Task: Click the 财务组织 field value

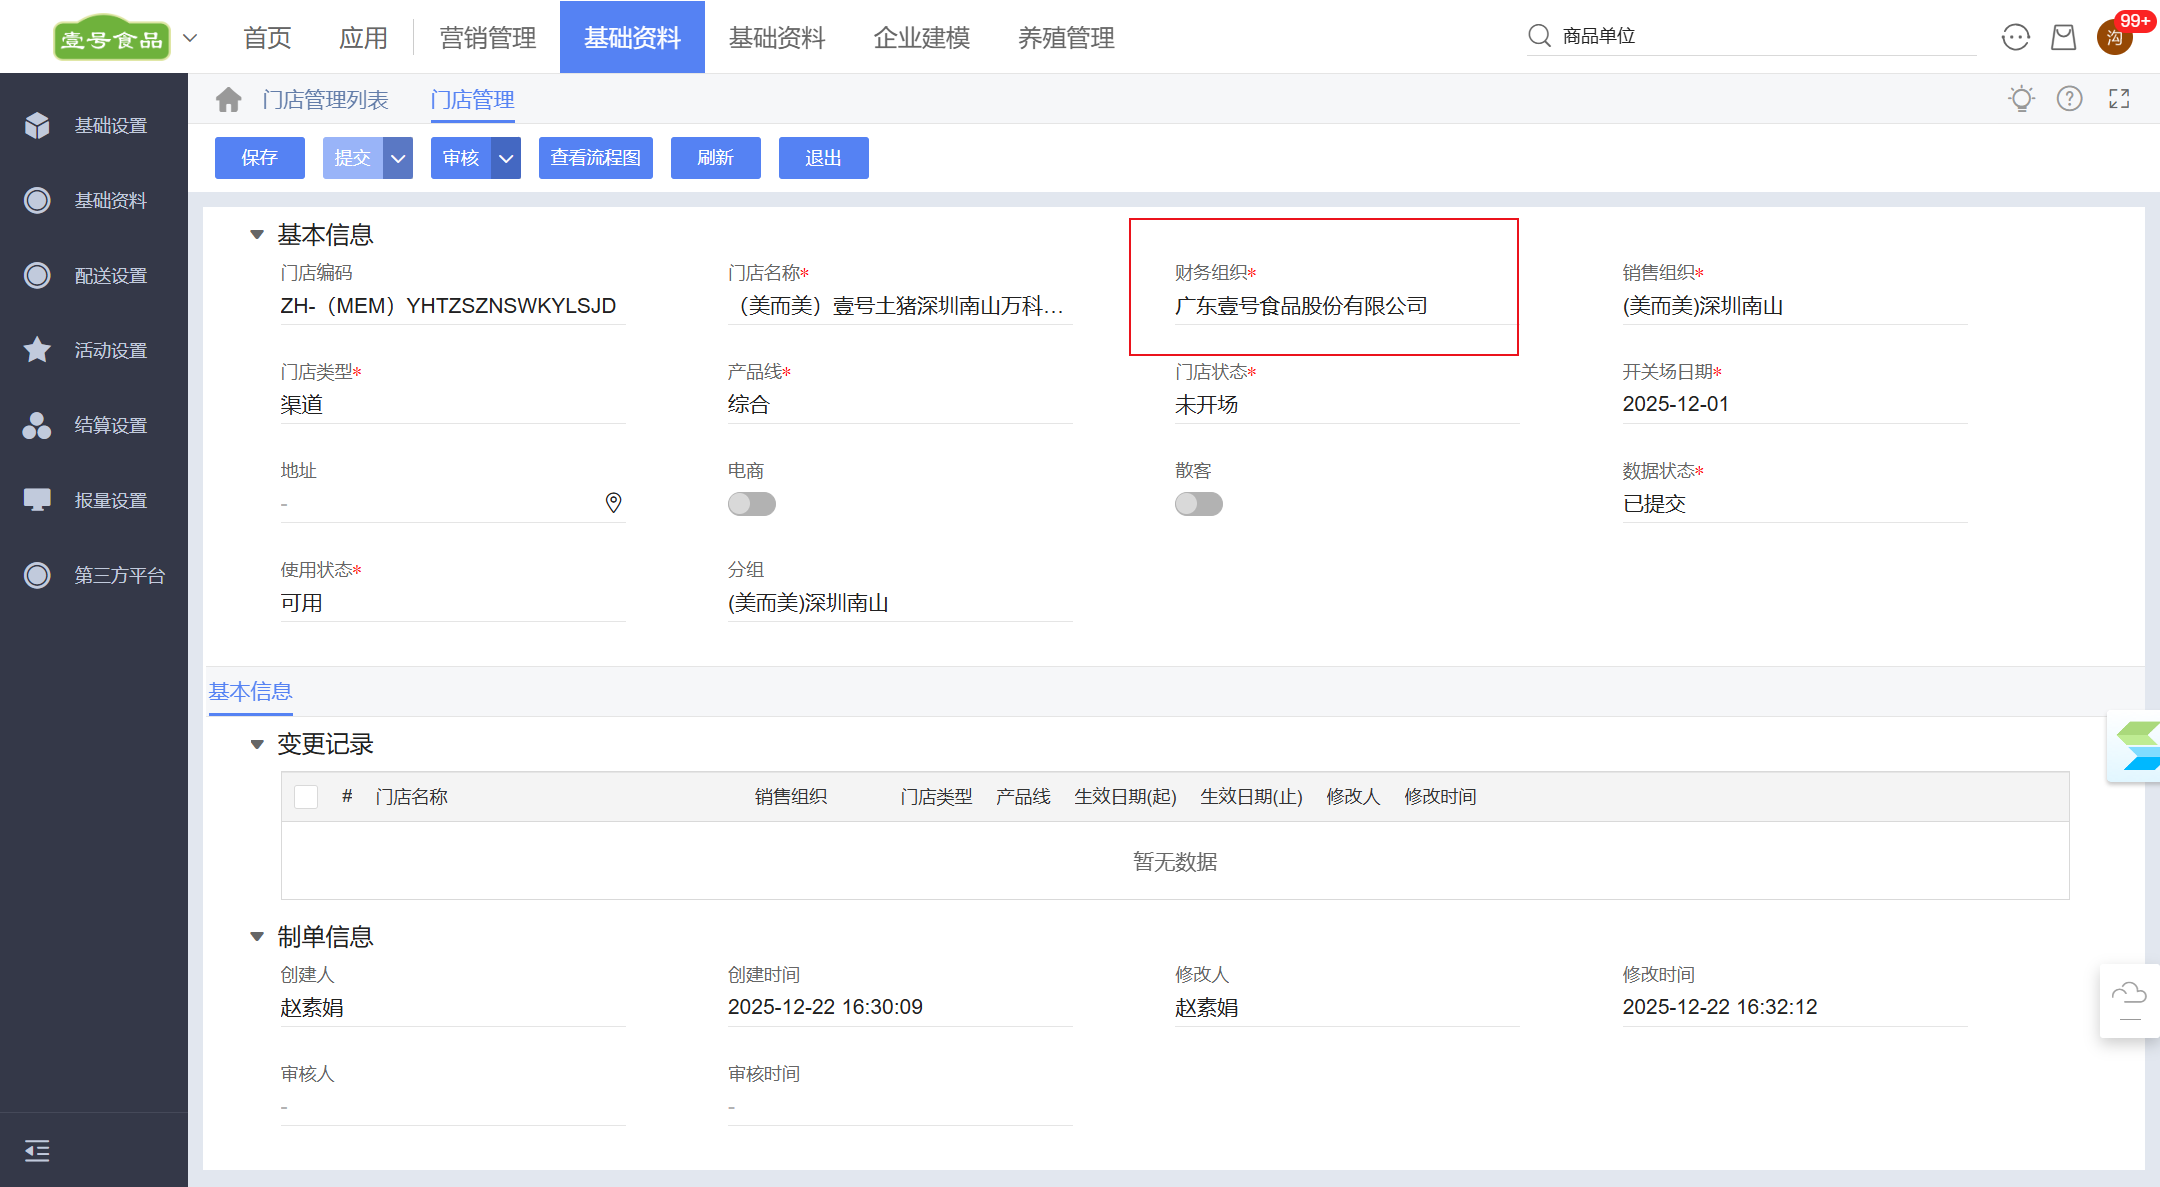Action: 1300,306
